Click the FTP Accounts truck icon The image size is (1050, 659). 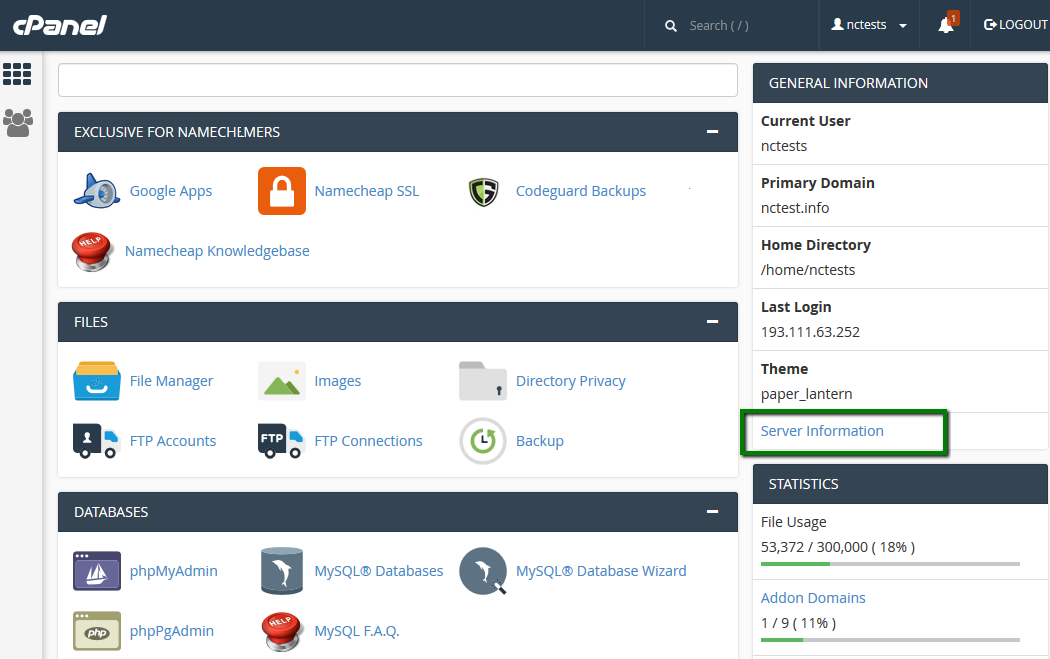[x=96, y=441]
